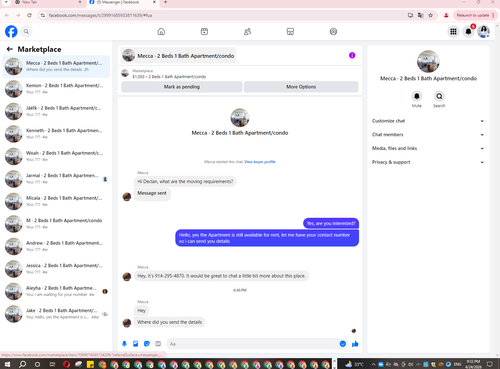Open the Woah conversation in list

[56, 156]
